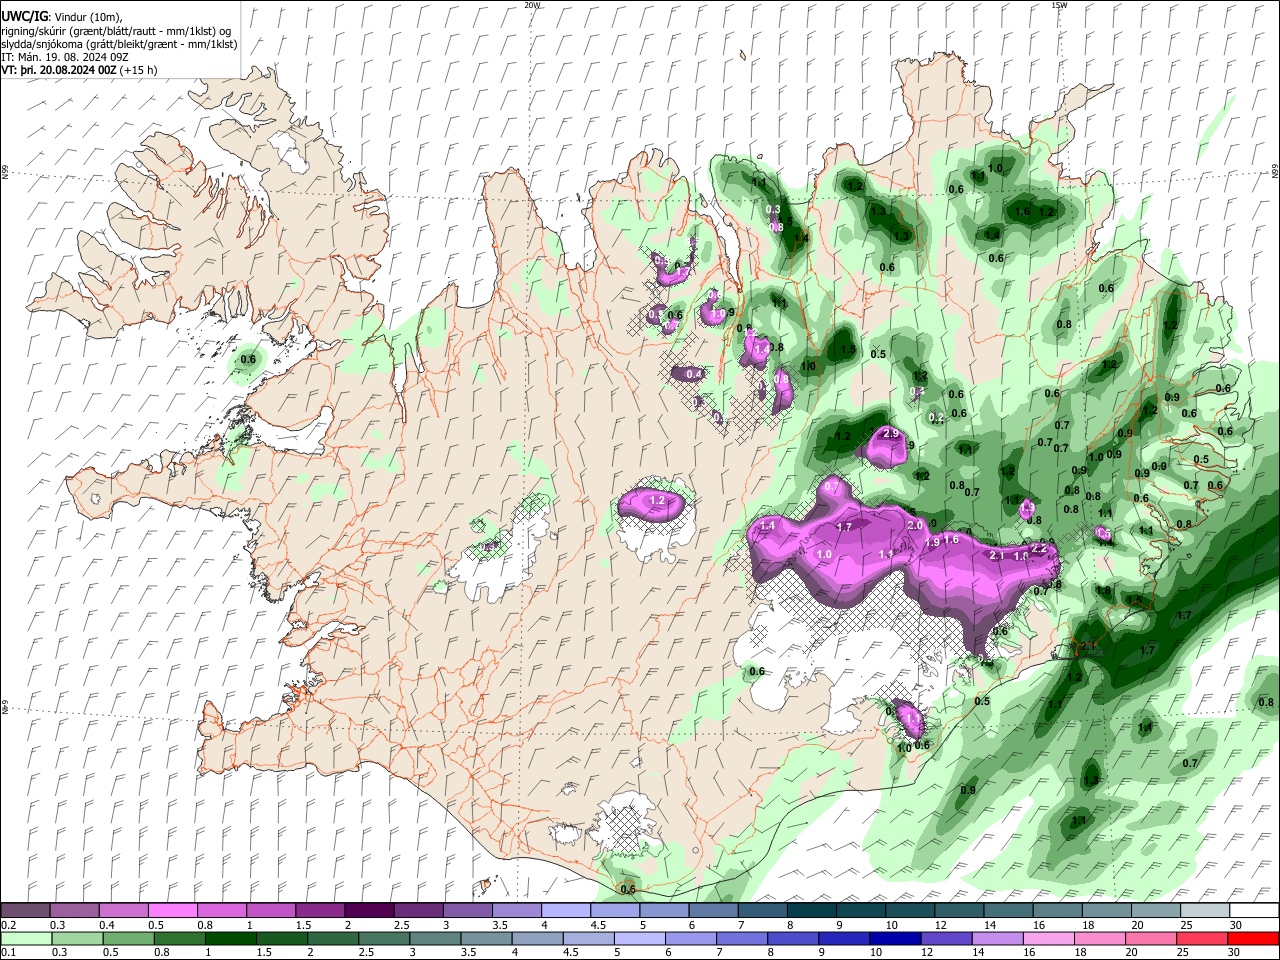This screenshot has width=1280, height=960.
Task: Click the "Vindur (10m)" header text
Action: pyautogui.click(x=88, y=16)
